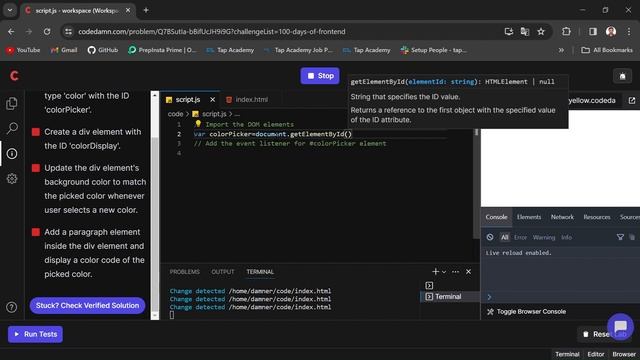
Task: Click the console trash icon
Action: pos(632,237)
